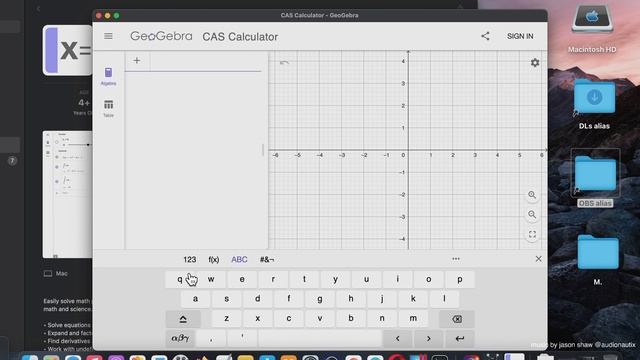Tap the z key
Image resolution: width=640 pixels, height=360 pixels.
tap(227, 318)
